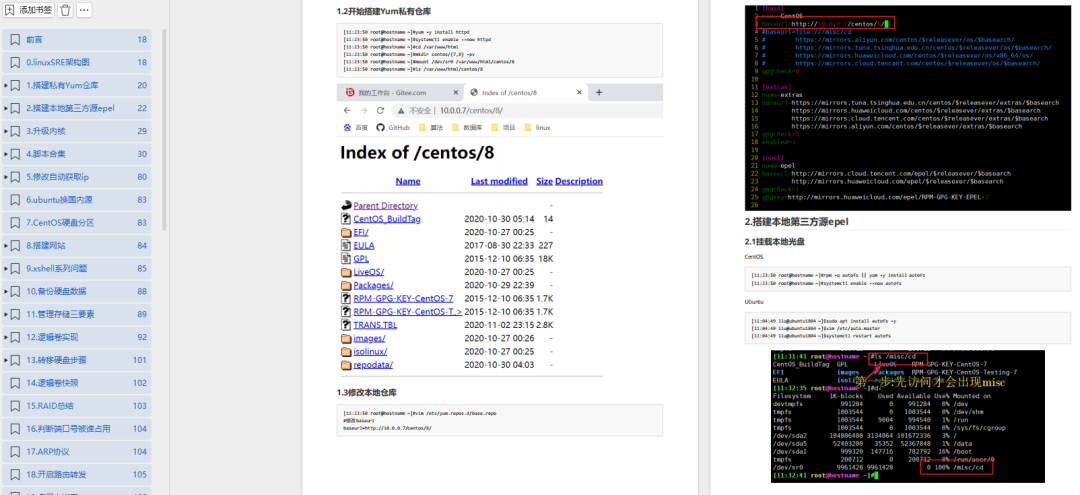Open the GitHub bookmark in the browser bar
The width and height of the screenshot is (1080, 495).
click(x=393, y=127)
